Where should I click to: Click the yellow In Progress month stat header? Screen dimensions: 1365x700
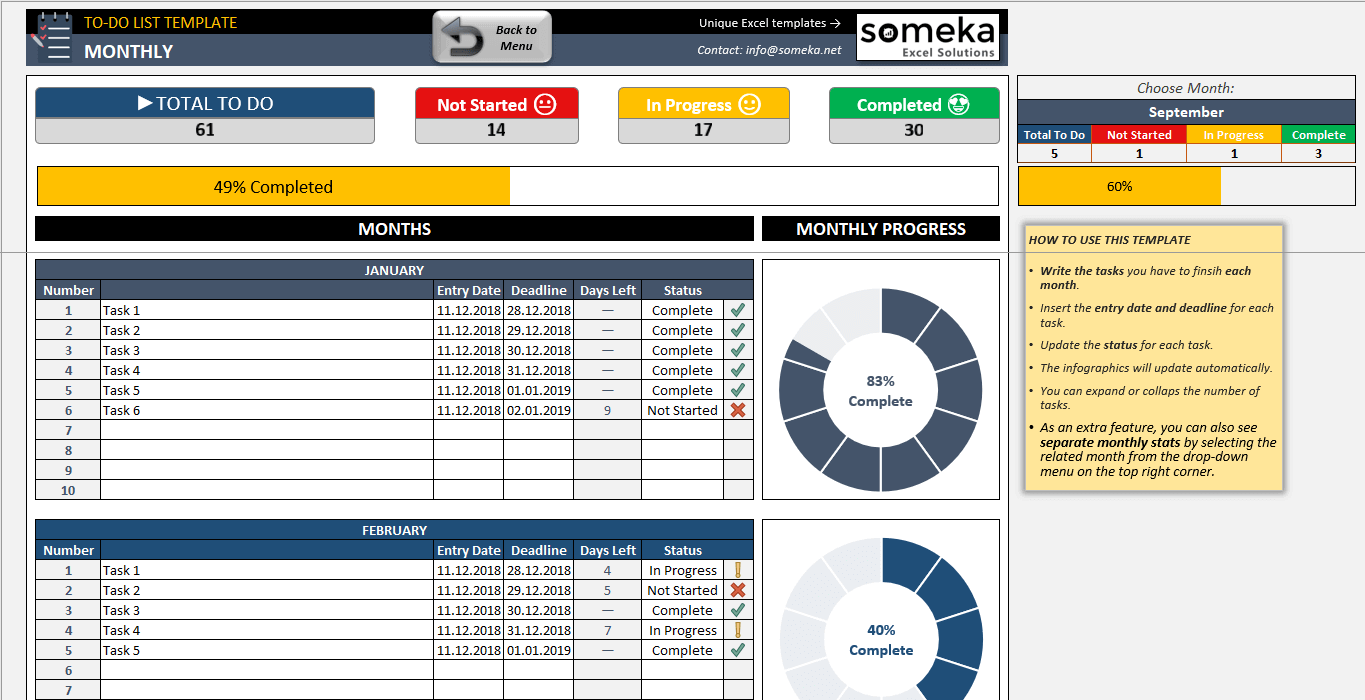1233,135
